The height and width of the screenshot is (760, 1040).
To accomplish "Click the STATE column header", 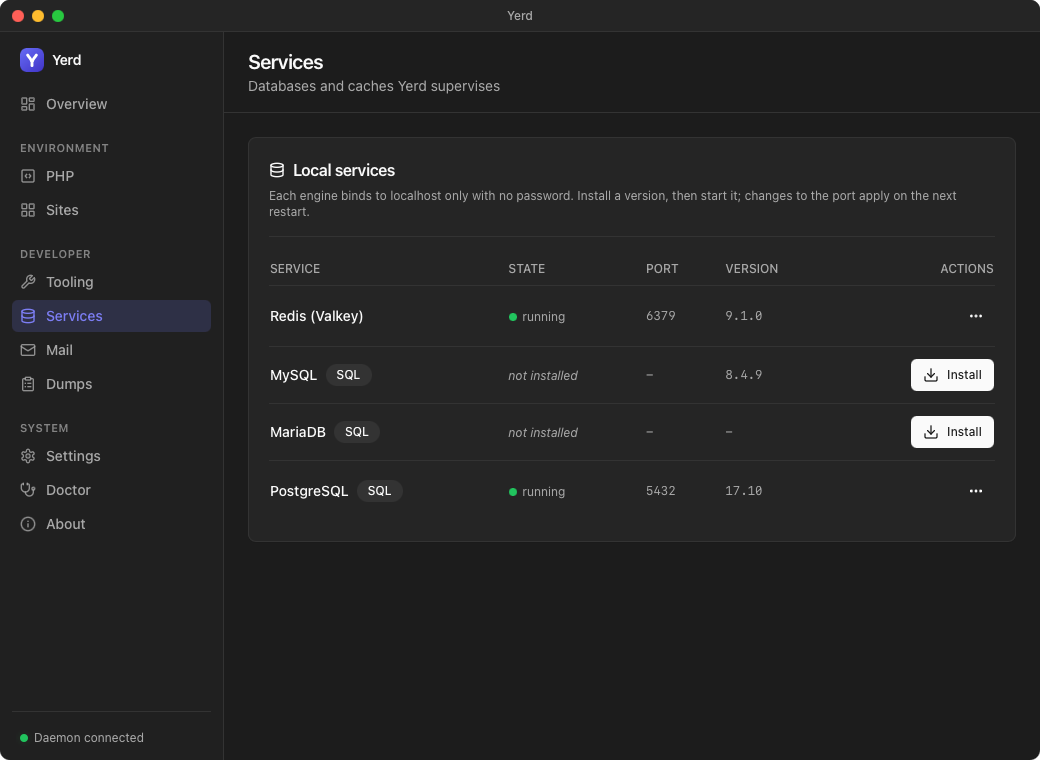I will pos(527,269).
